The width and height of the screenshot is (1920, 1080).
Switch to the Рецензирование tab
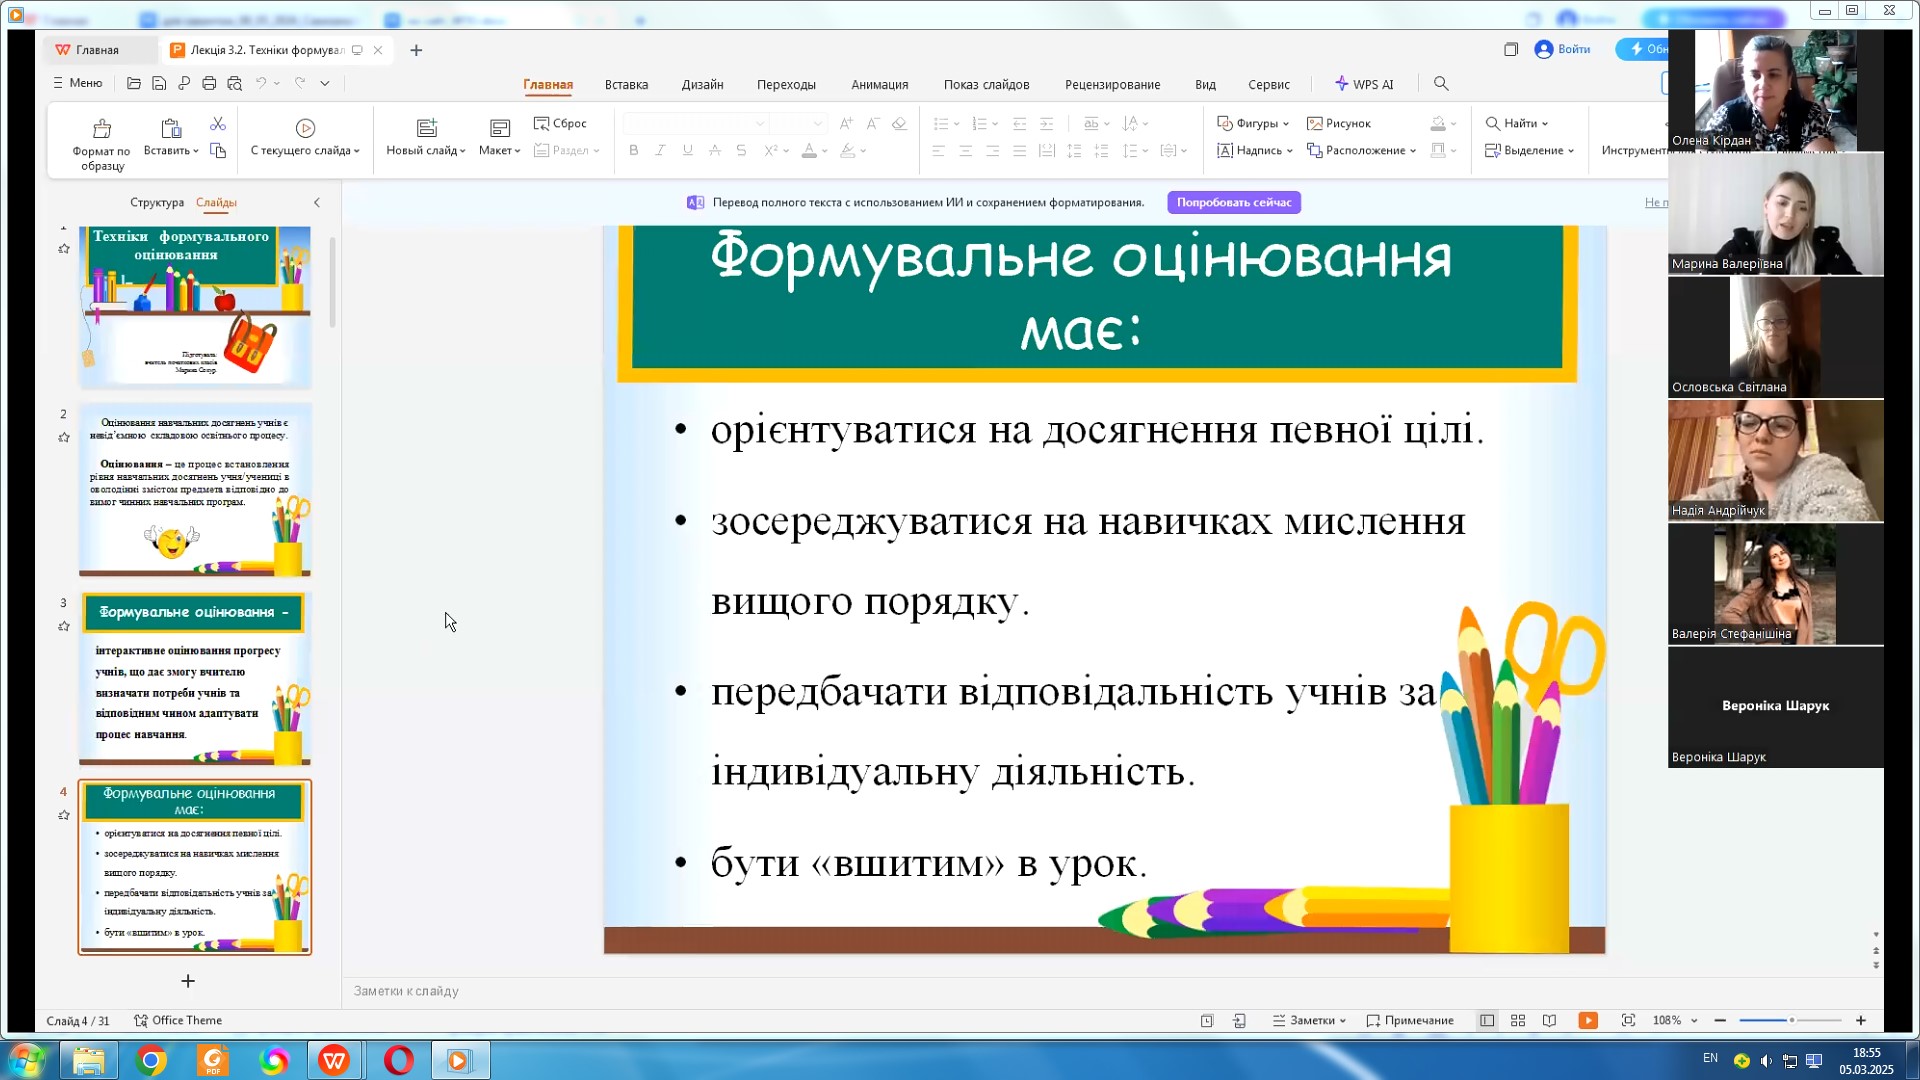pos(1112,85)
